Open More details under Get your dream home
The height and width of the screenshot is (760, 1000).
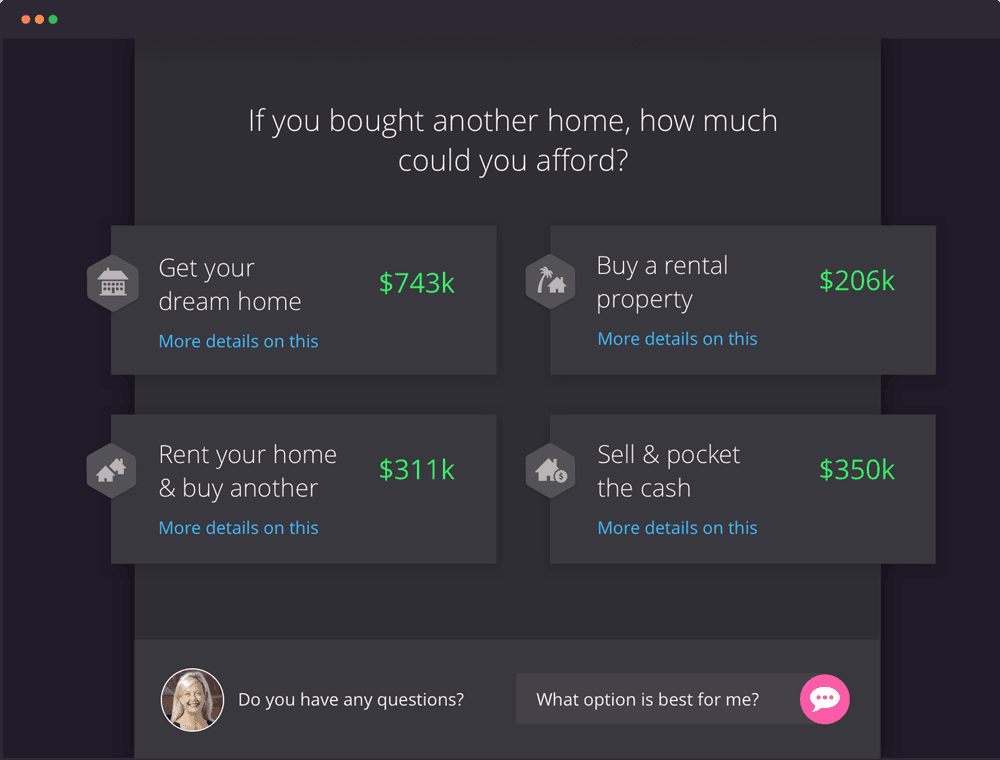tap(238, 341)
